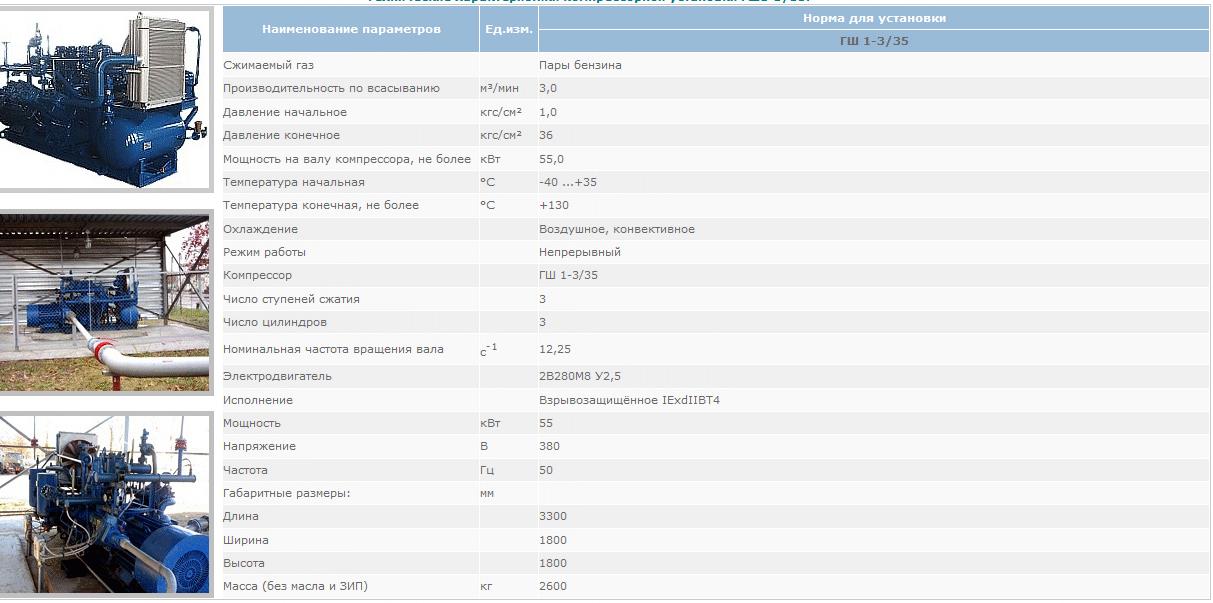1213x603 pixels.
Task: Select the 'Напряжение' row label
Action: tap(259, 446)
